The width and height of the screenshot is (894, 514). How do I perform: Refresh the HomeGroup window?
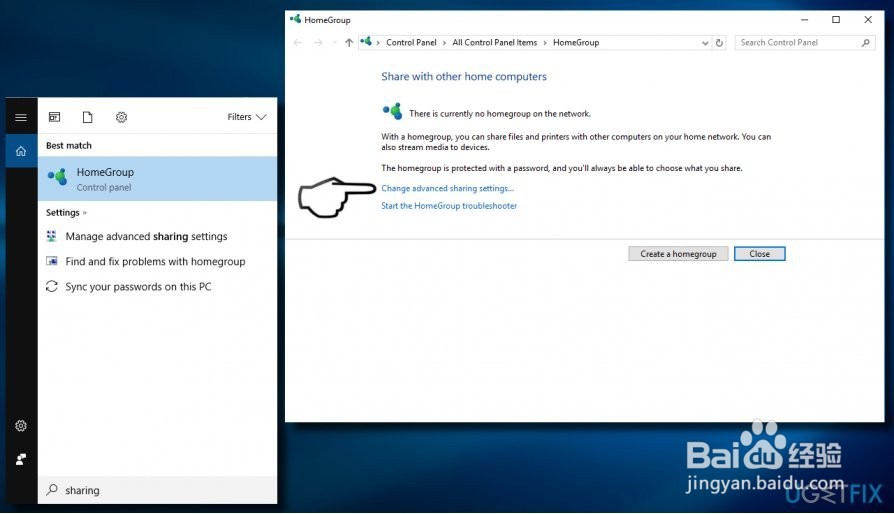pos(720,43)
